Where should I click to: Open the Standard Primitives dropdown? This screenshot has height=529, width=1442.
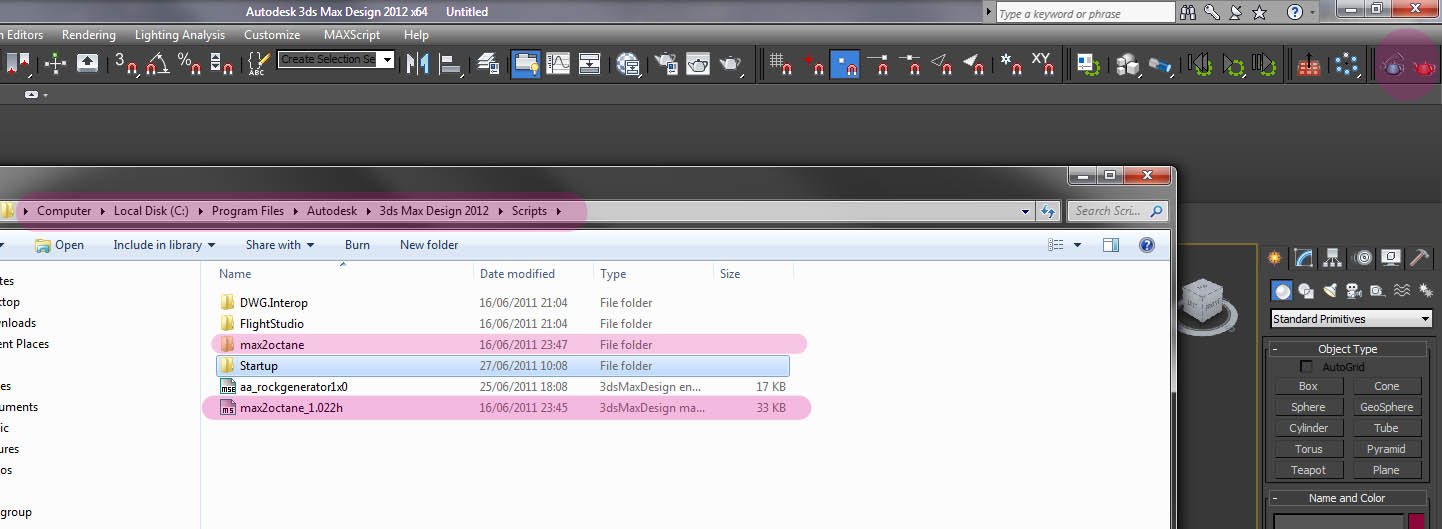1351,319
